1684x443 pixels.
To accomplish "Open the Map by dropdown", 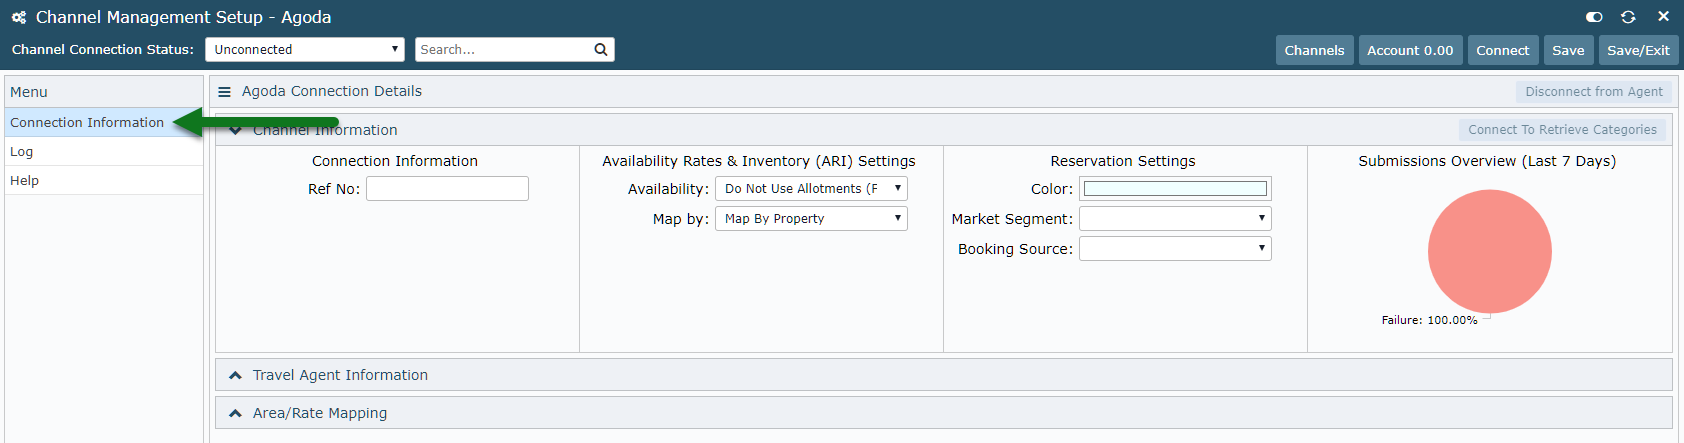I will coord(811,219).
